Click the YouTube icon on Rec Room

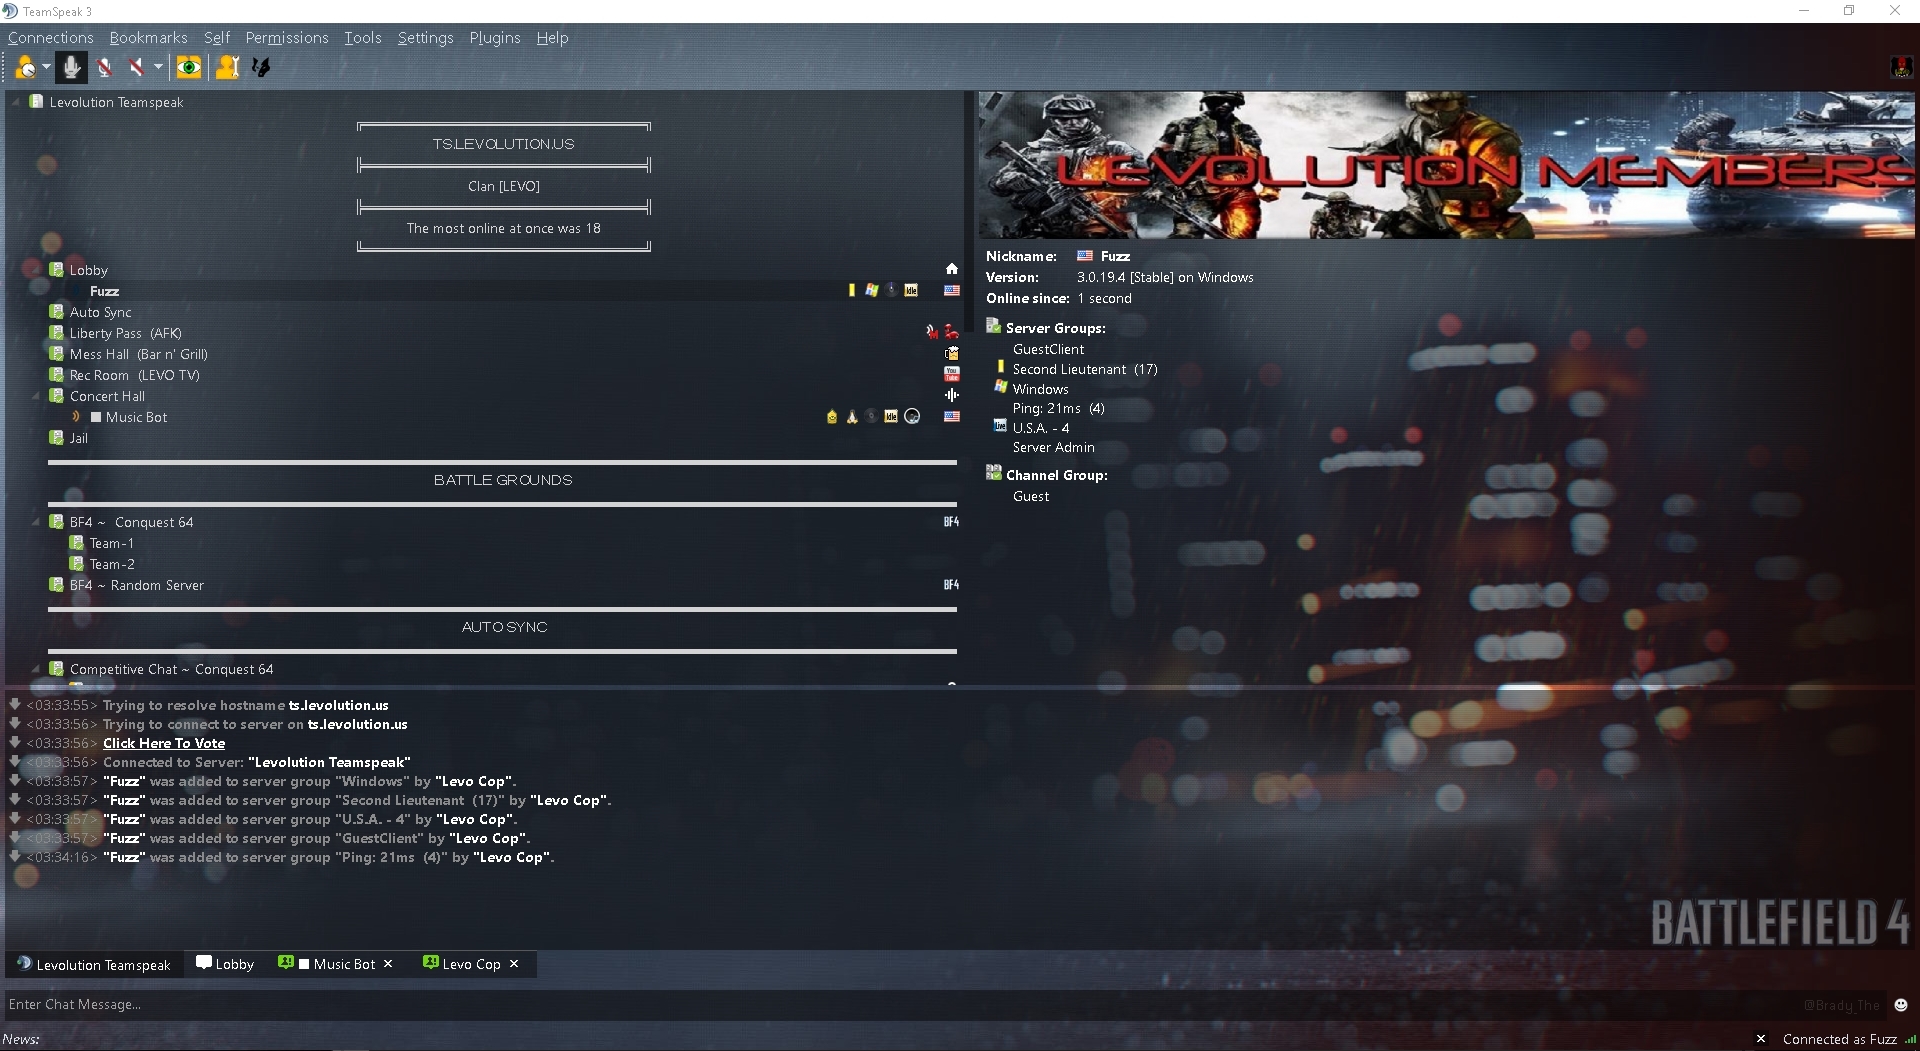[x=952, y=374]
